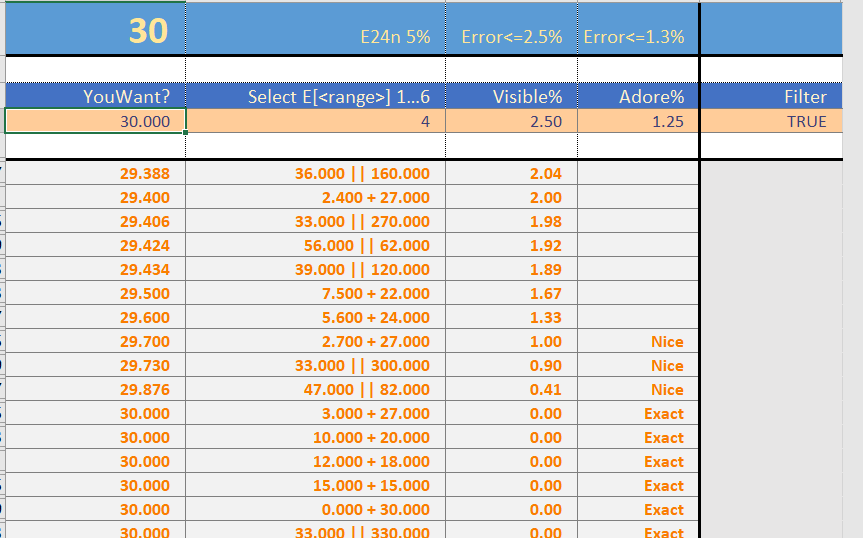Select cell 36.000 || 160.000

(x=315, y=173)
